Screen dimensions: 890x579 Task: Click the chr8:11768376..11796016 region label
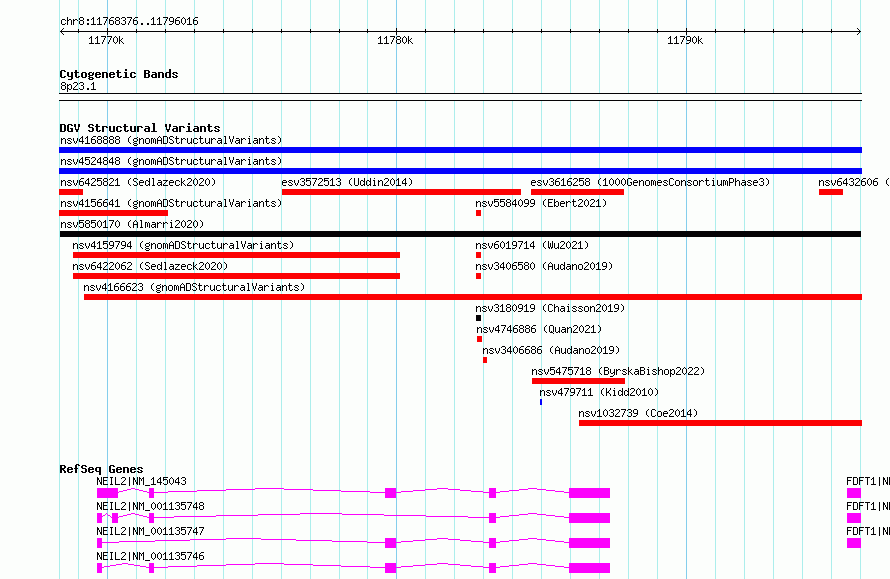tap(129, 21)
